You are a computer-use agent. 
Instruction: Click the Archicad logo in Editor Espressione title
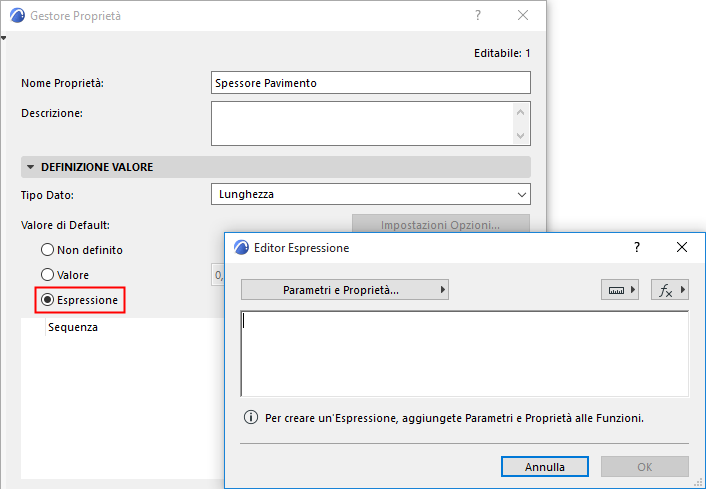click(x=241, y=247)
